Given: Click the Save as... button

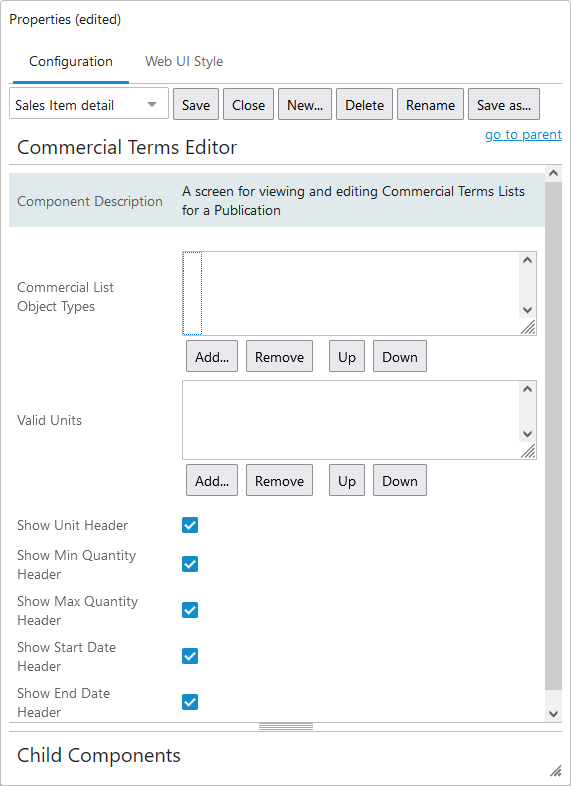Looking at the screenshot, I should click(504, 104).
